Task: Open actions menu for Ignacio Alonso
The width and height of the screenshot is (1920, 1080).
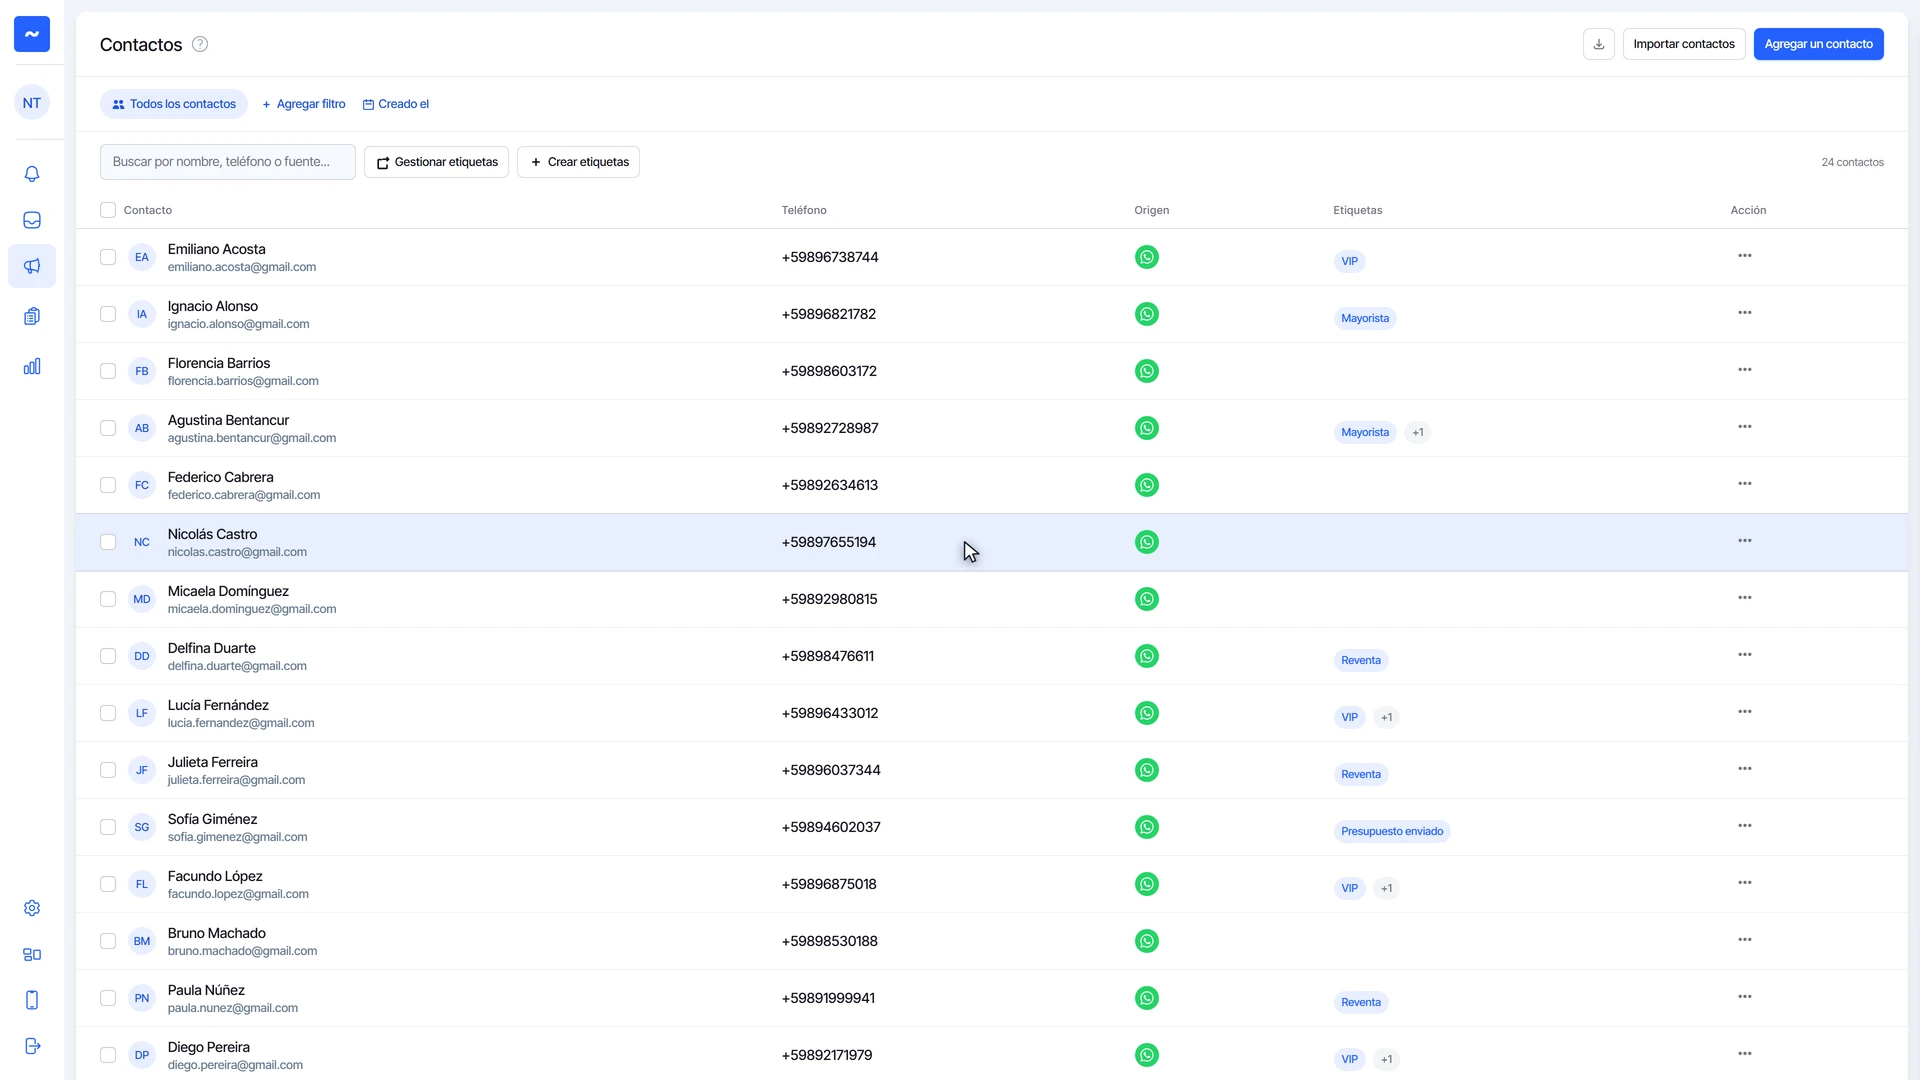Action: 1744,313
